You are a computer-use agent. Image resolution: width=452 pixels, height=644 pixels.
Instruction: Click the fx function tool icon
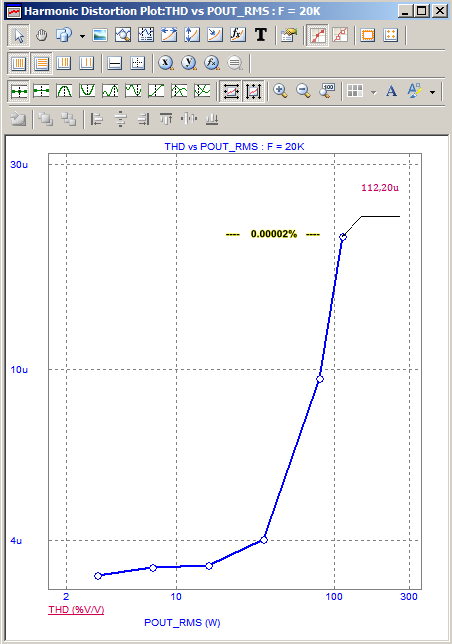(237, 35)
